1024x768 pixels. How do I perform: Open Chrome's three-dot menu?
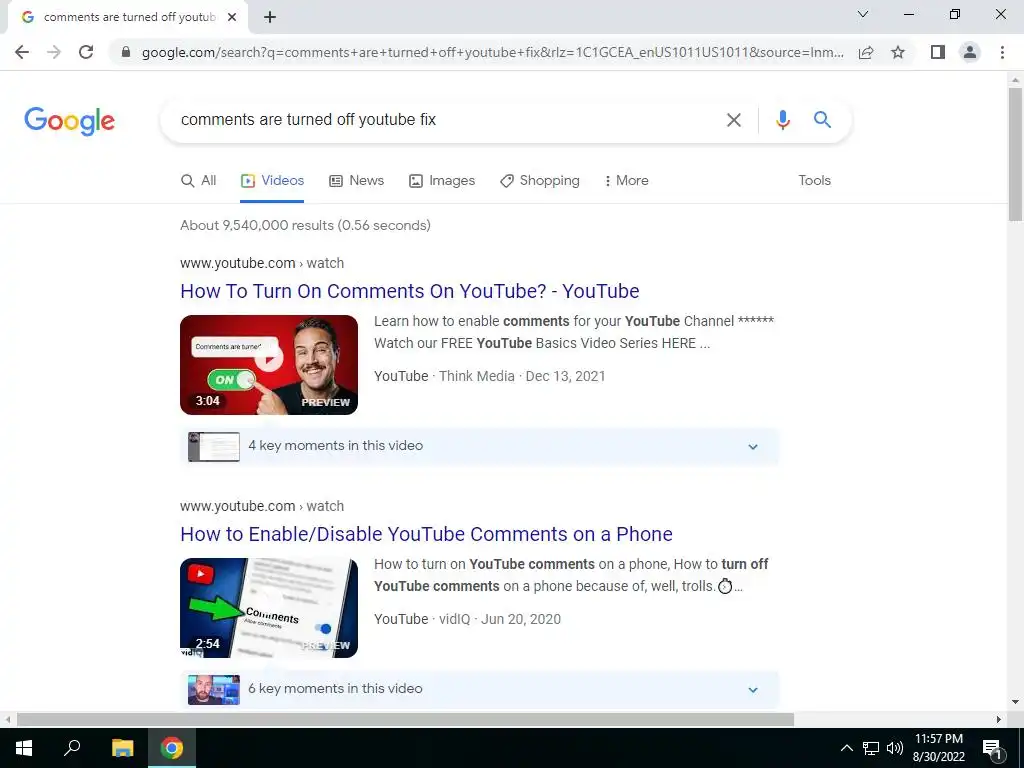1002,52
